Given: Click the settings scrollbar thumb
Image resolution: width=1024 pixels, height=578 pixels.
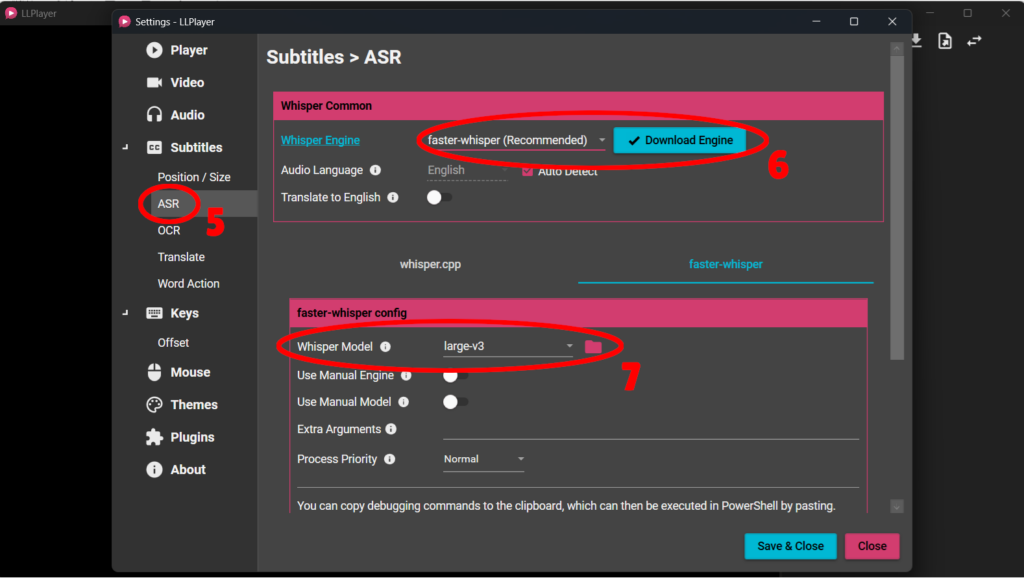Looking at the screenshot, I should 897,208.
